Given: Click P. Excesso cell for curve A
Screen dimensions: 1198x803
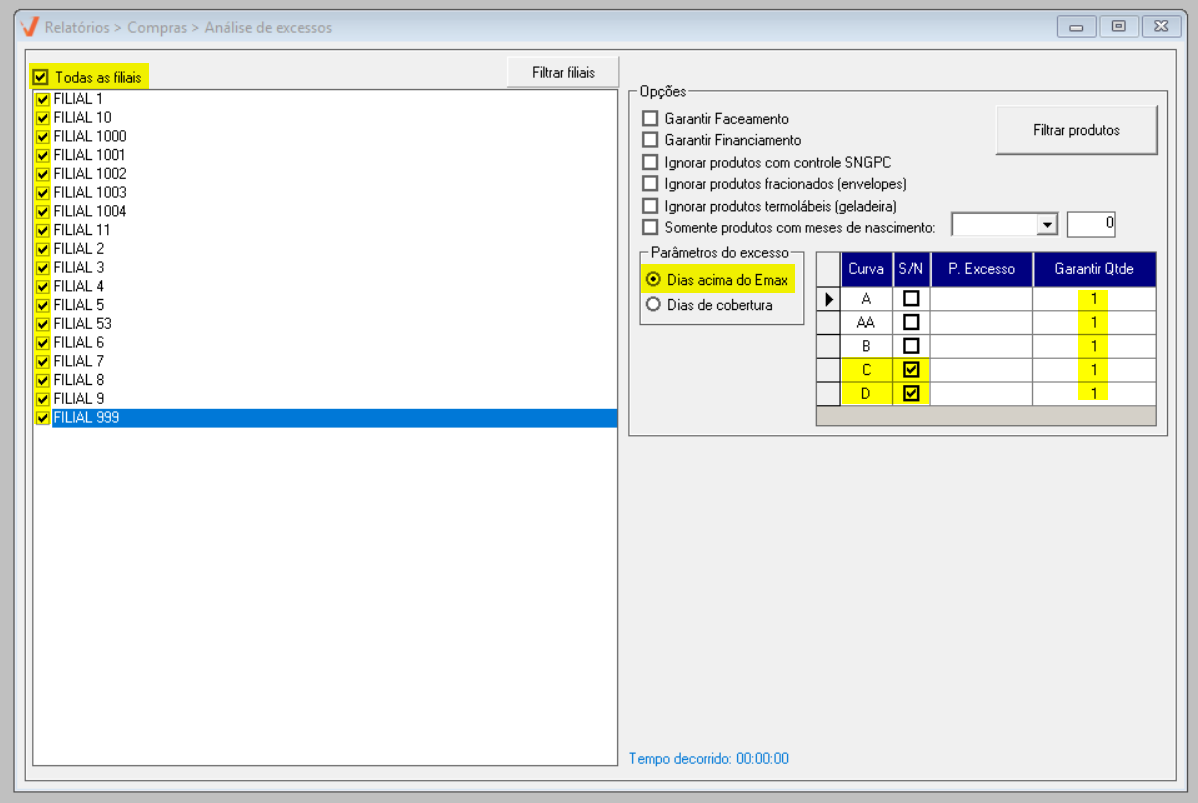Looking at the screenshot, I should pyautogui.click(x=981, y=299).
